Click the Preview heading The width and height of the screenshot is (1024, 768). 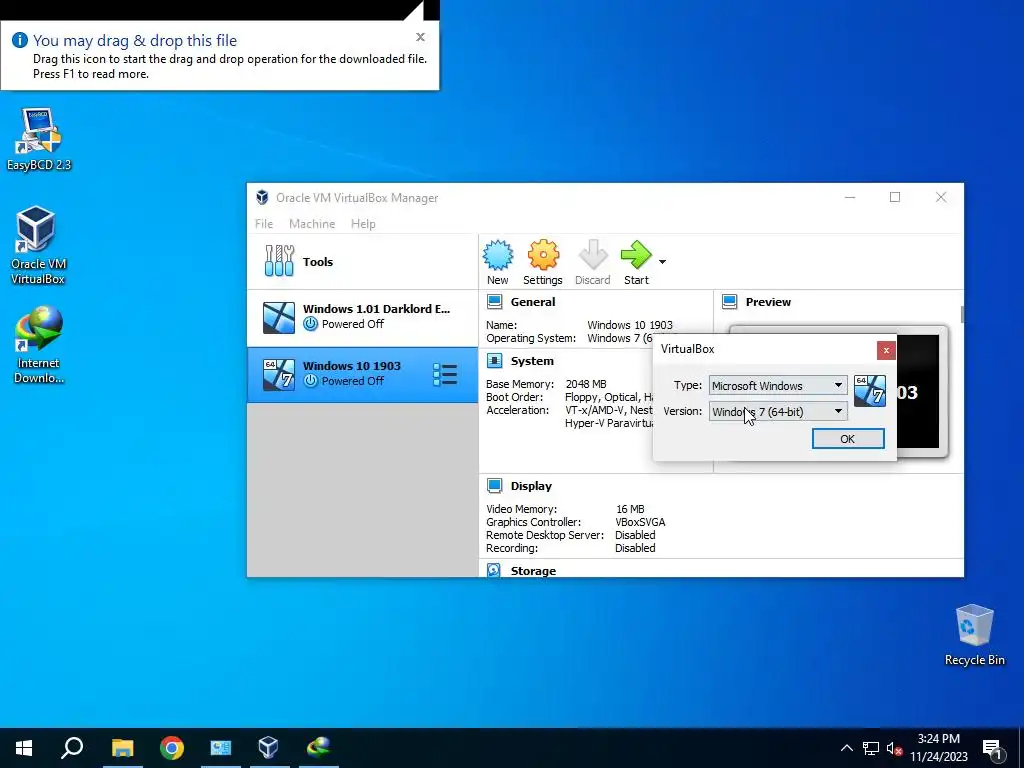(768, 302)
